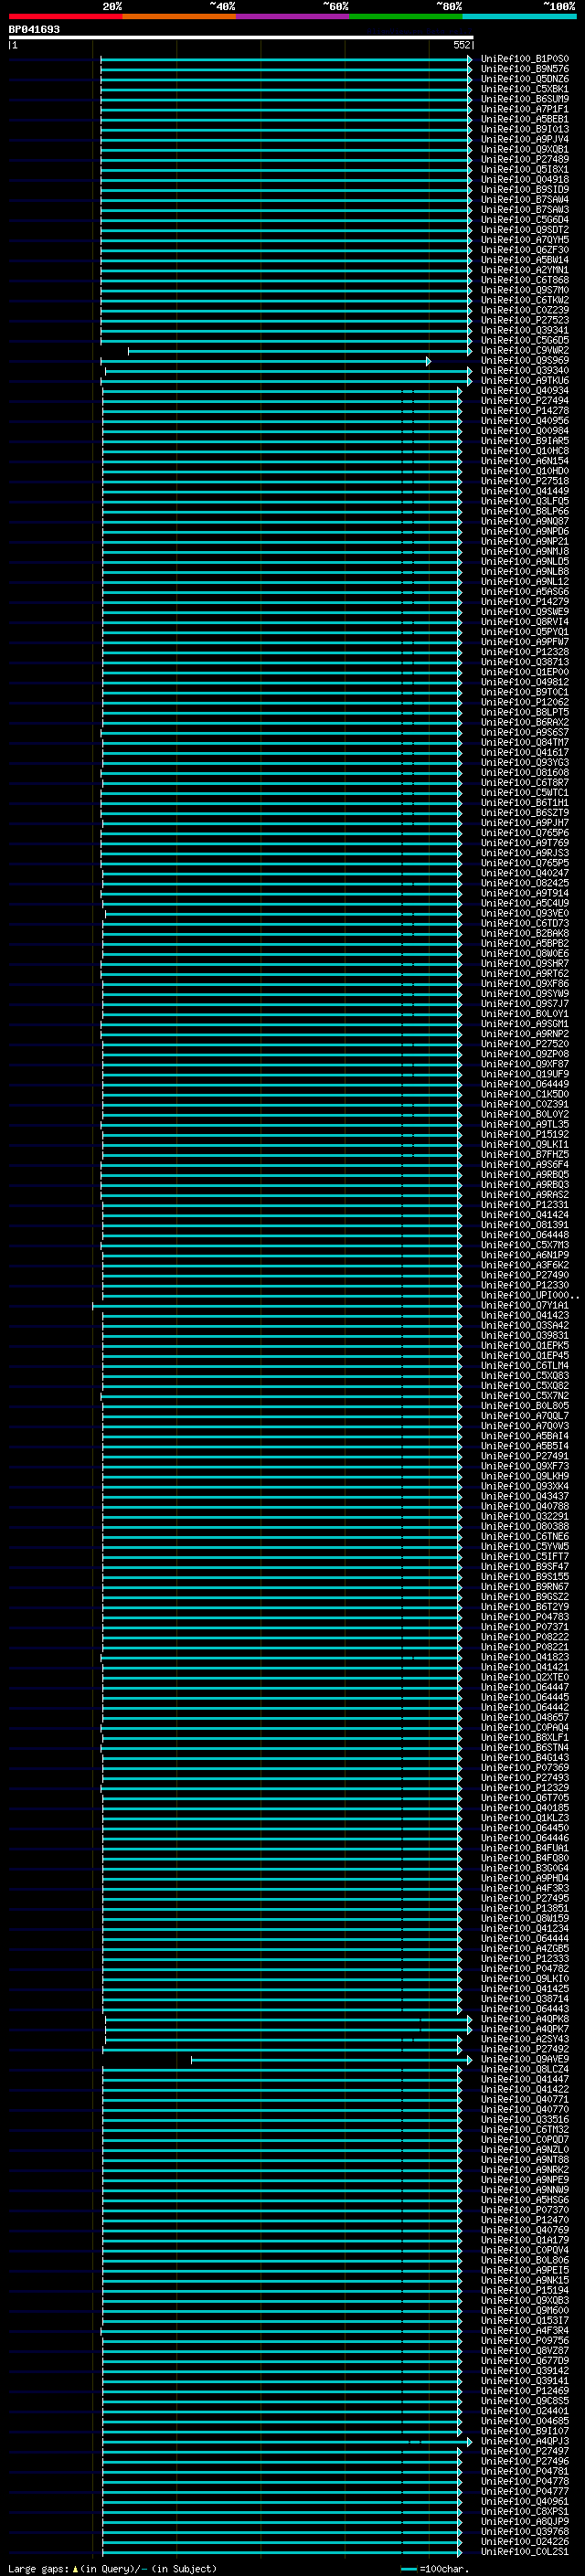
Task: Click the green ~80% identity color segment
Action: click(x=406, y=16)
